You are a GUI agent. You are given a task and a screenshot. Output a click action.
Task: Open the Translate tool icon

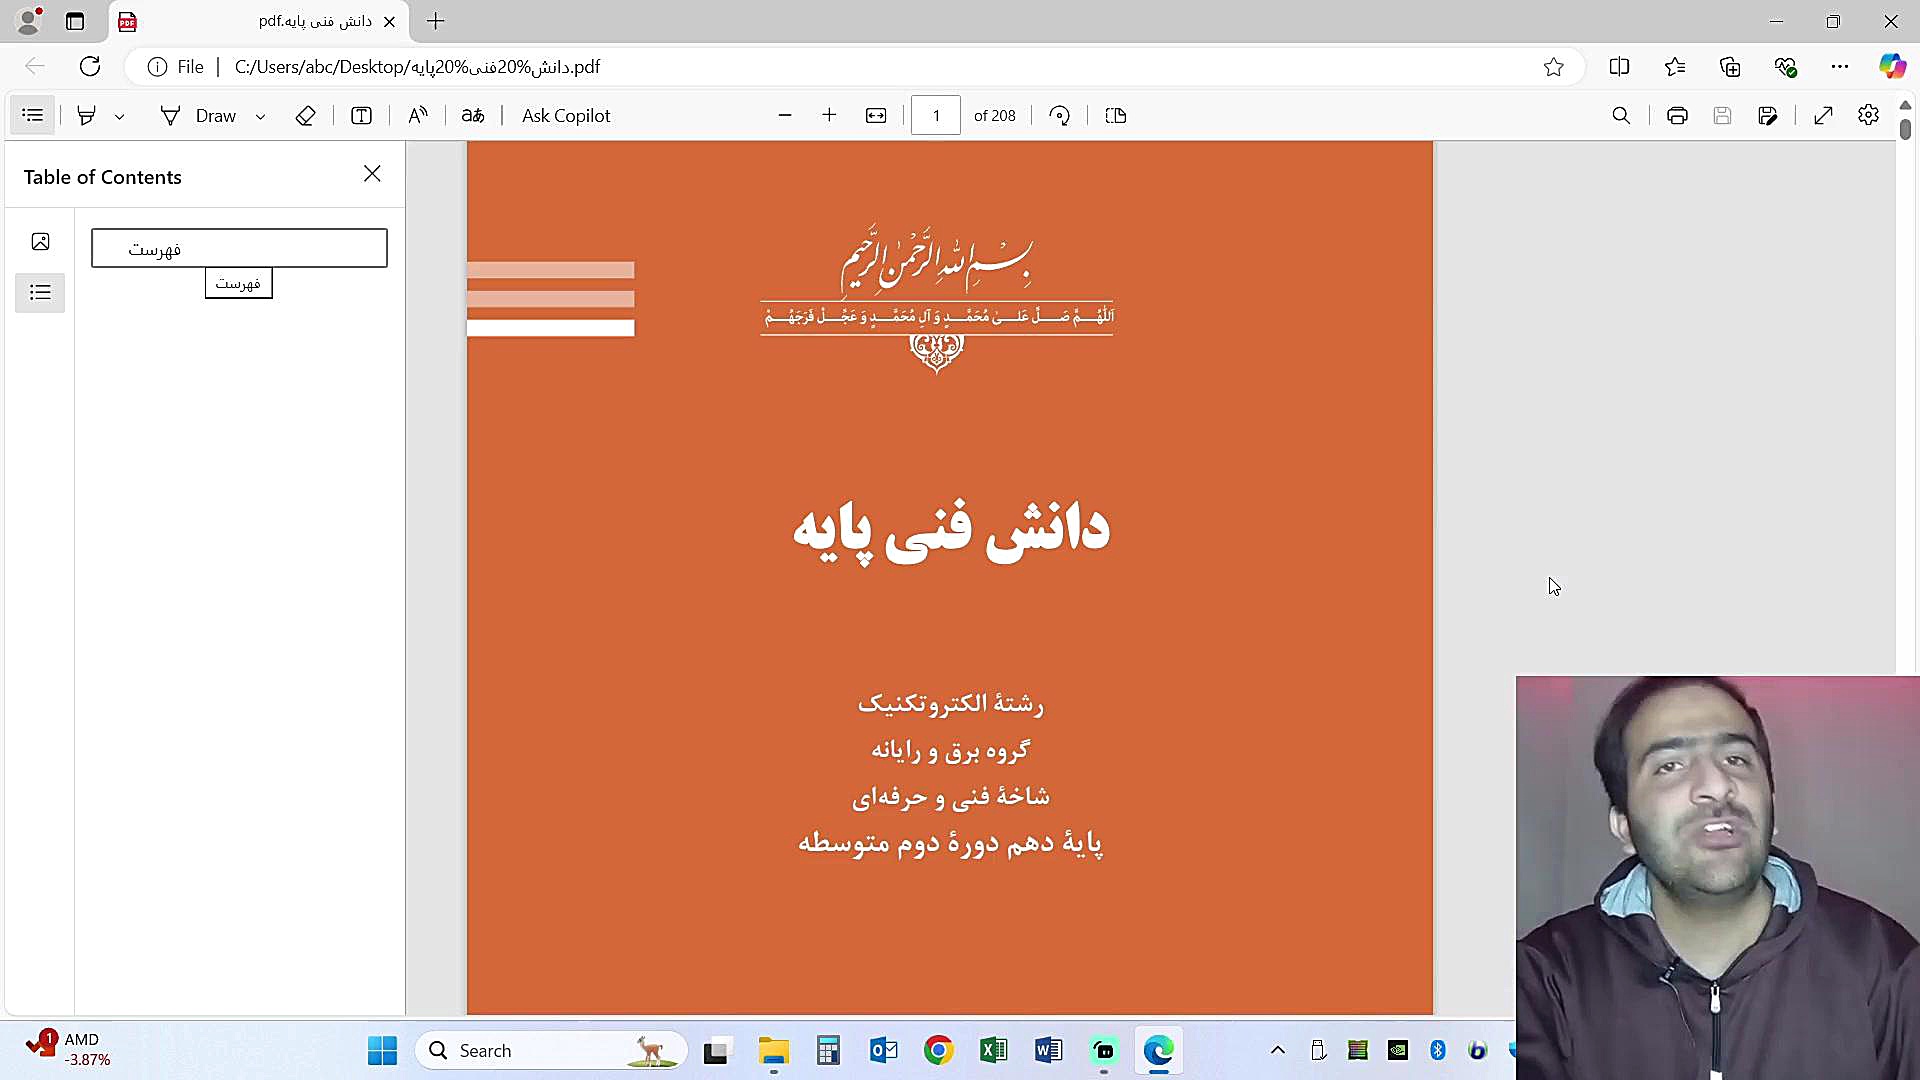473,116
